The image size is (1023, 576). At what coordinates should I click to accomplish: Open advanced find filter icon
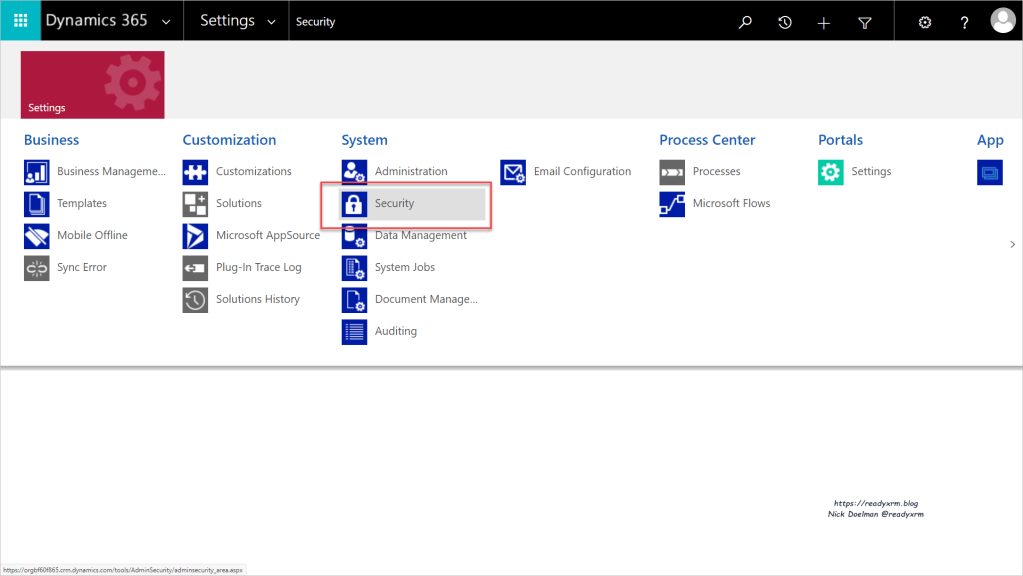[x=865, y=22]
